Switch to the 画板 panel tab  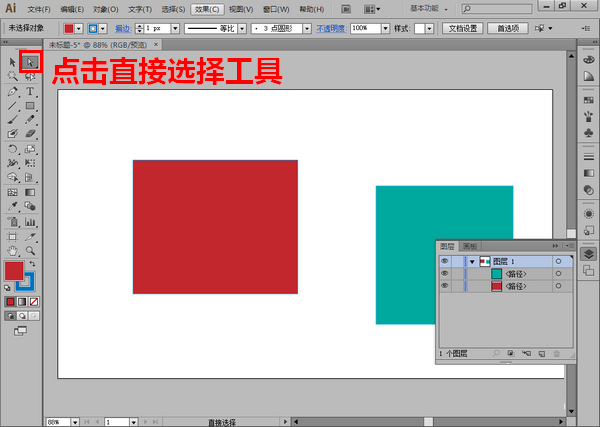click(x=468, y=245)
